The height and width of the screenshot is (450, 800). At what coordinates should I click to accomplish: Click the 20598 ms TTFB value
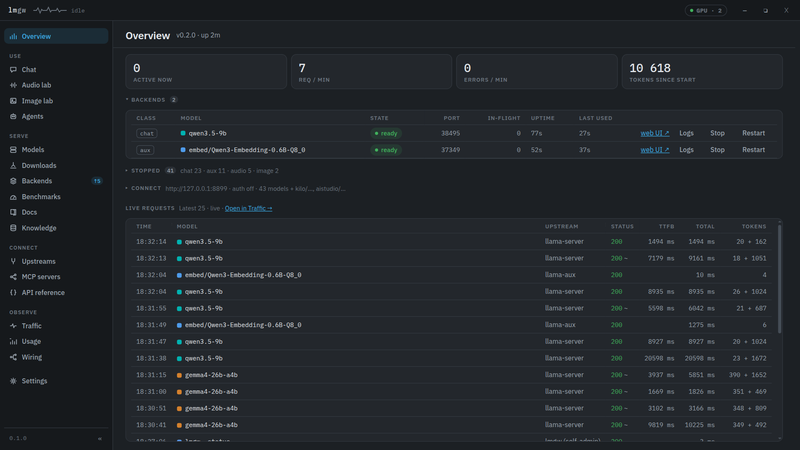(659, 358)
